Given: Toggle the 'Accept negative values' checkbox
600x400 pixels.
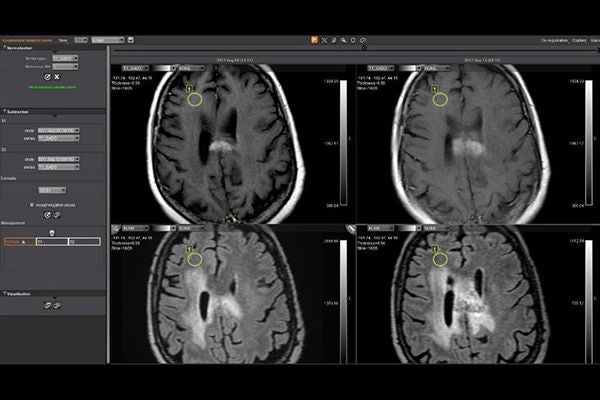Looking at the screenshot, I should click(x=32, y=205).
